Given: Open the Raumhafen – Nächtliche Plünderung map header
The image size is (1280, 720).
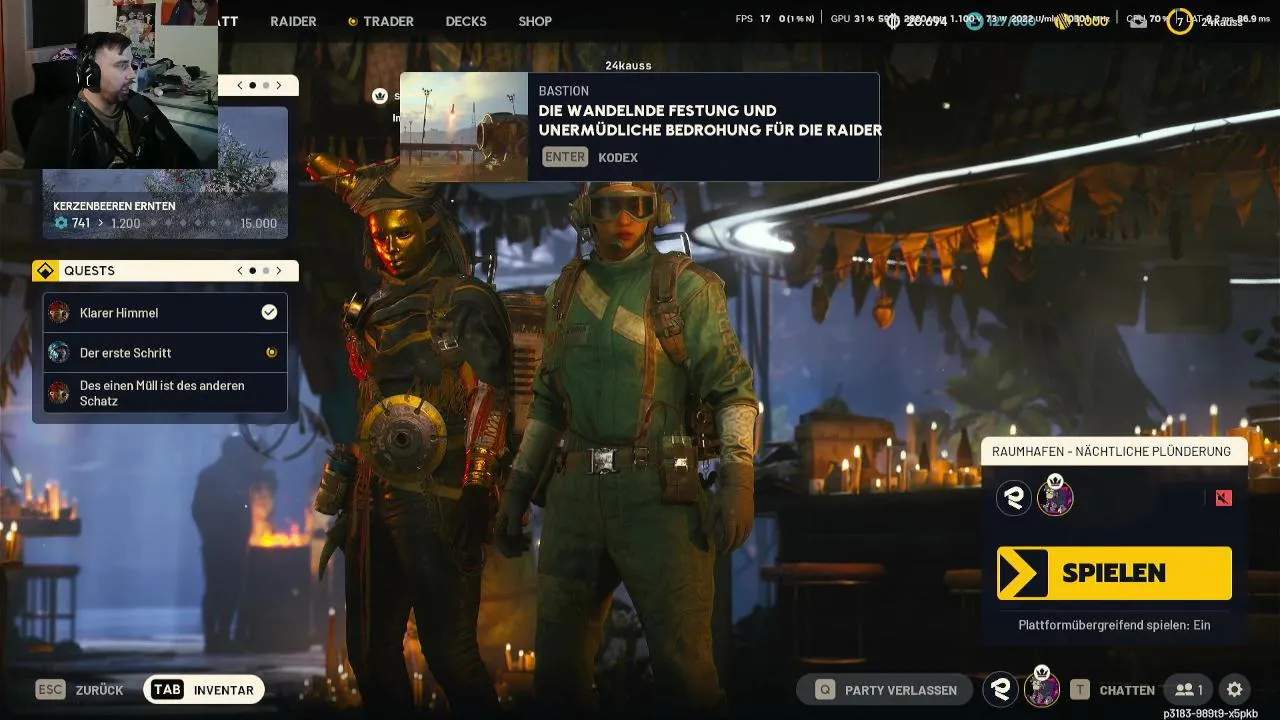Looking at the screenshot, I should 1114,451.
